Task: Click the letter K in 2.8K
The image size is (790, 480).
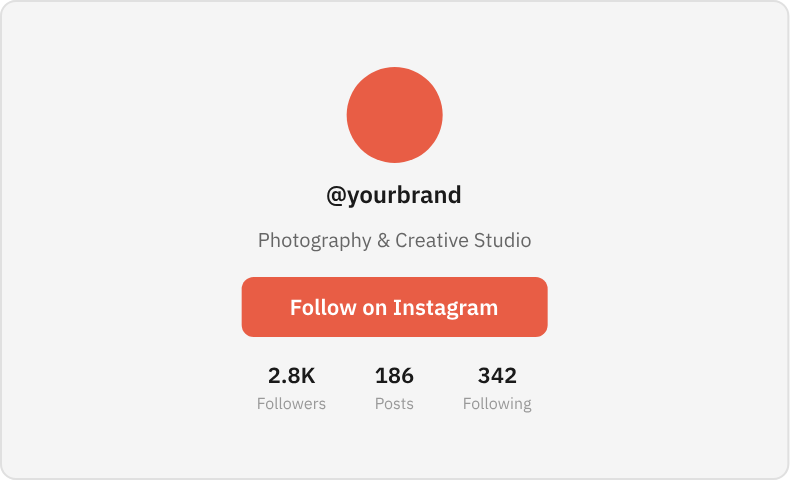Action: [x=308, y=376]
